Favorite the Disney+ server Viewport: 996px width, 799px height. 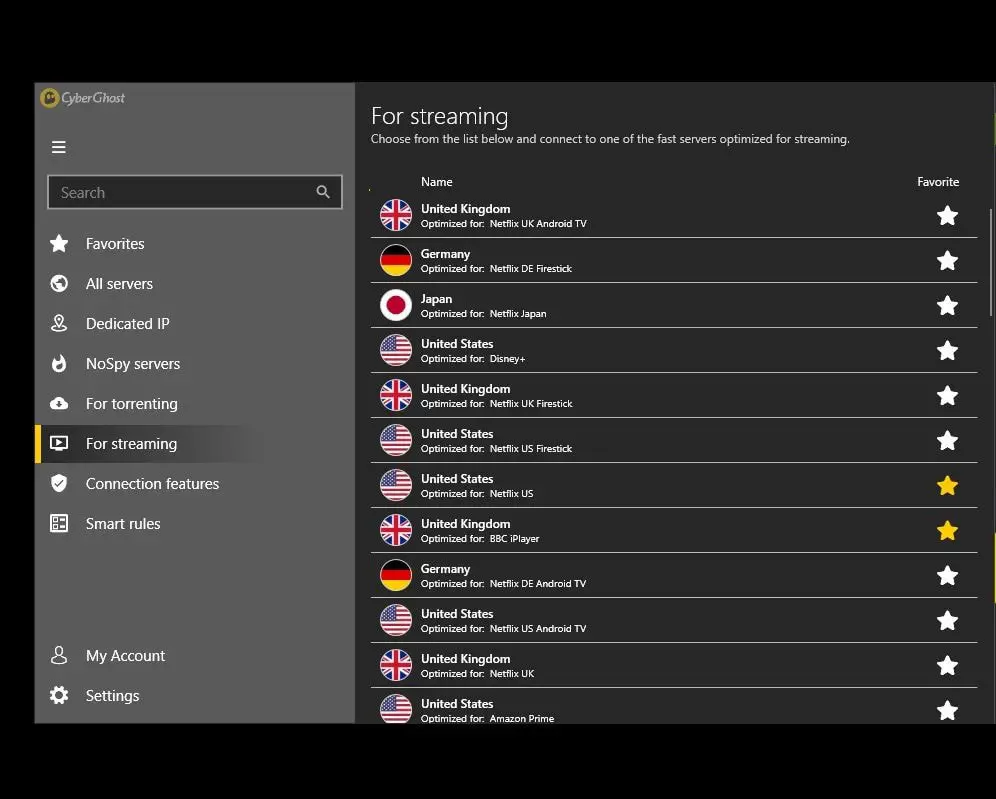pos(947,351)
